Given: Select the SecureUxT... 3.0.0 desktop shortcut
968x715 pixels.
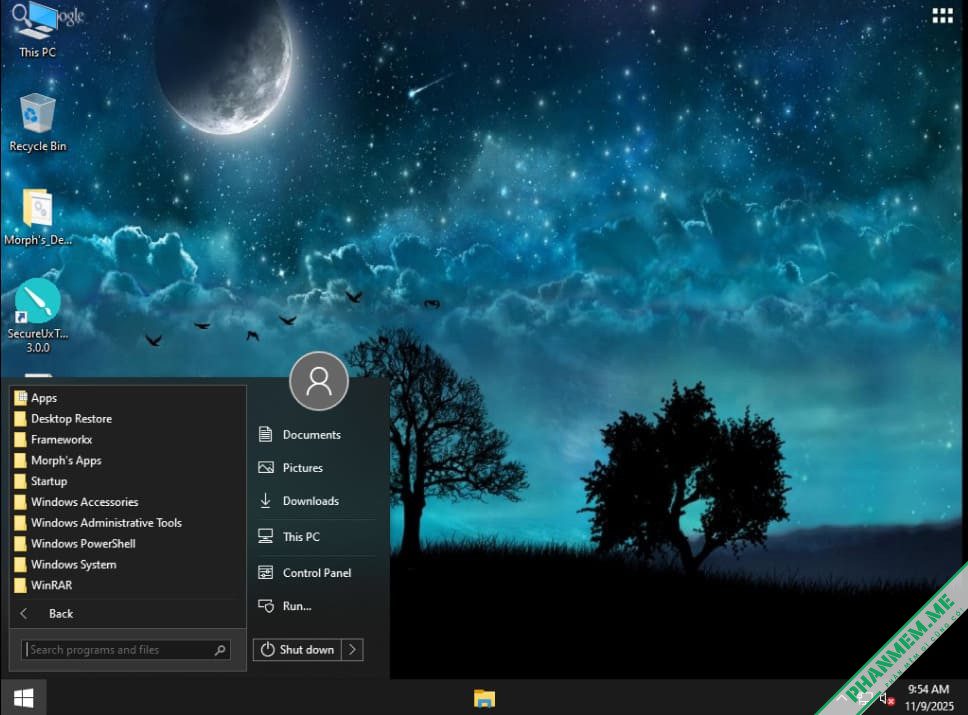Looking at the screenshot, I should (x=38, y=316).
